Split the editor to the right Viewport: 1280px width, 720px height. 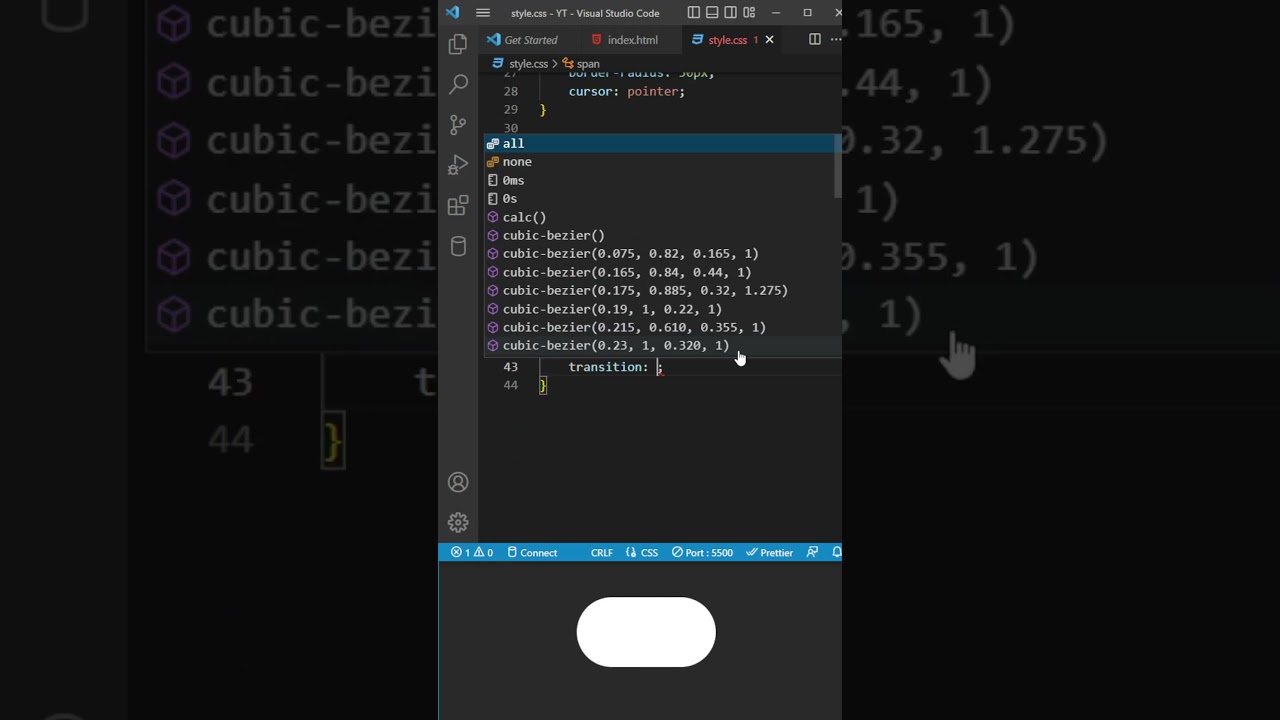815,40
